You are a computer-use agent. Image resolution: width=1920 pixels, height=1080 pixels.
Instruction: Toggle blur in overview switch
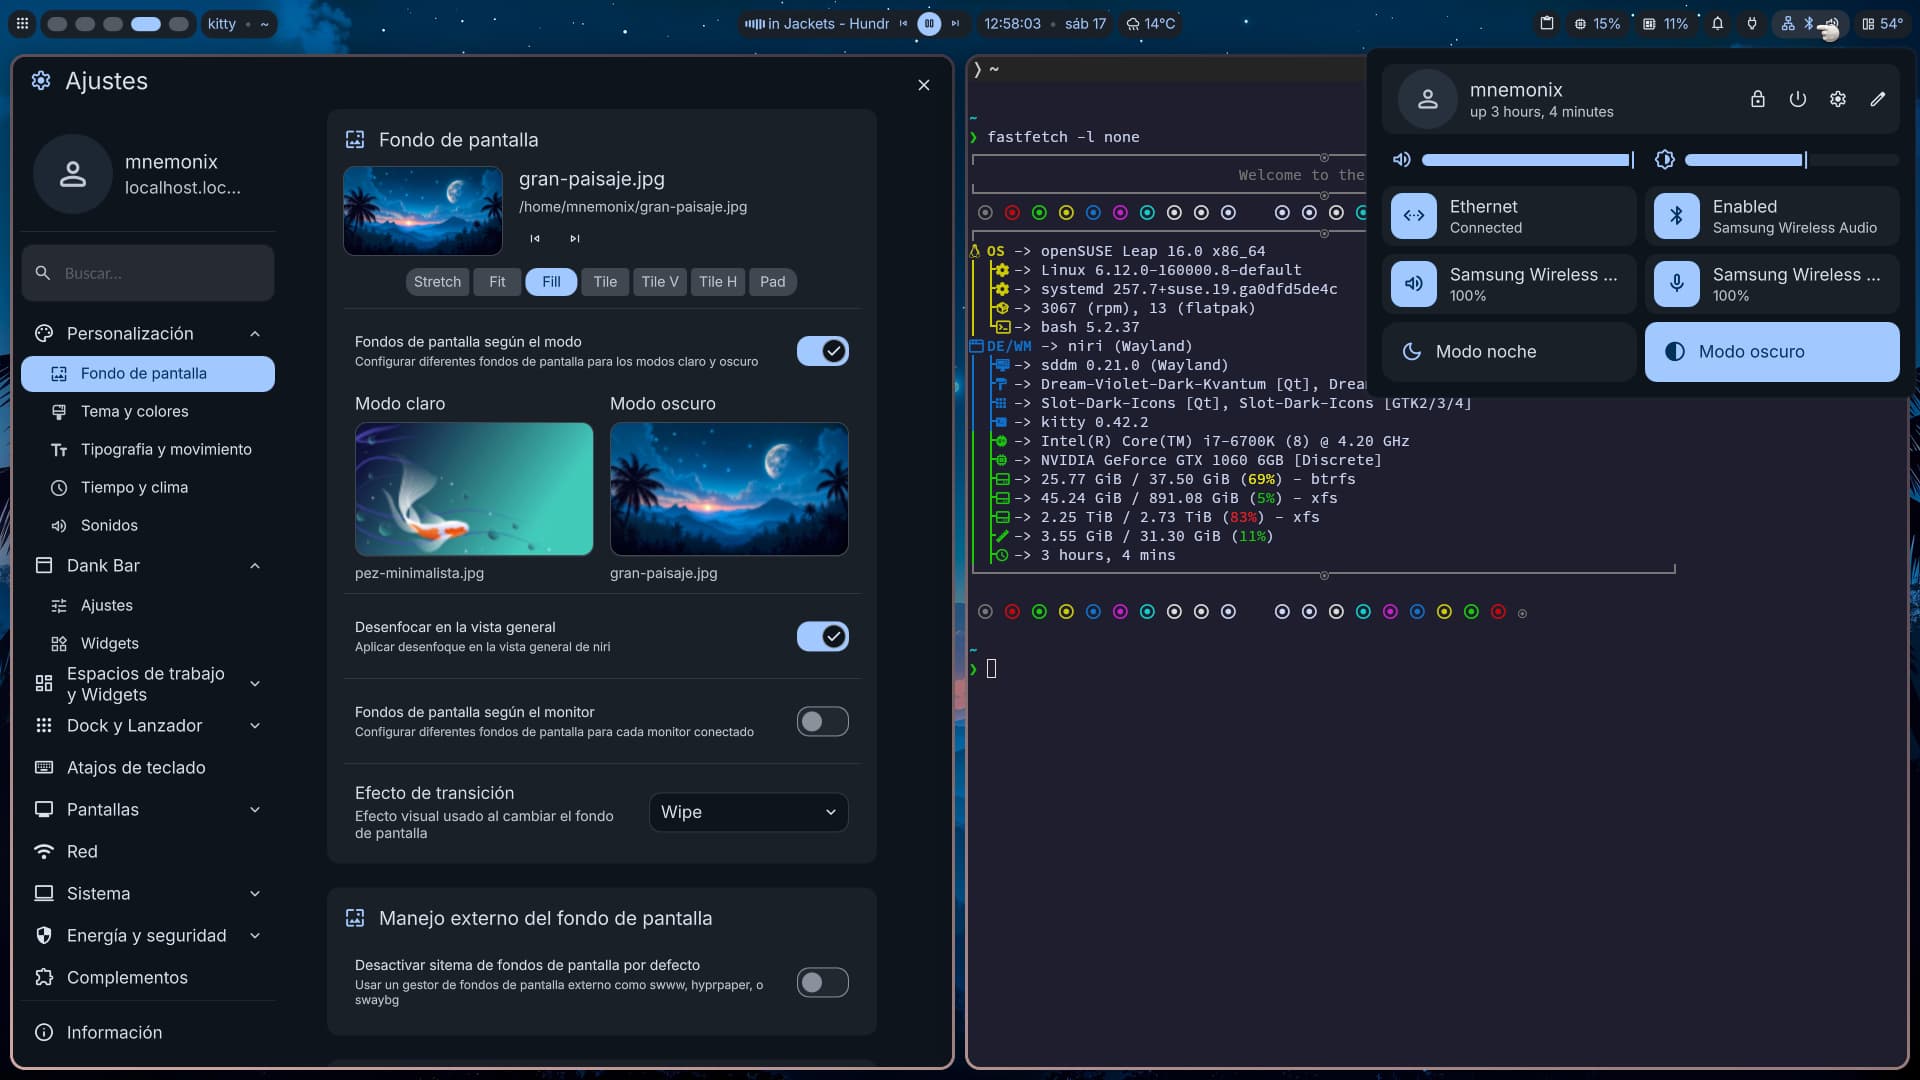coord(822,636)
